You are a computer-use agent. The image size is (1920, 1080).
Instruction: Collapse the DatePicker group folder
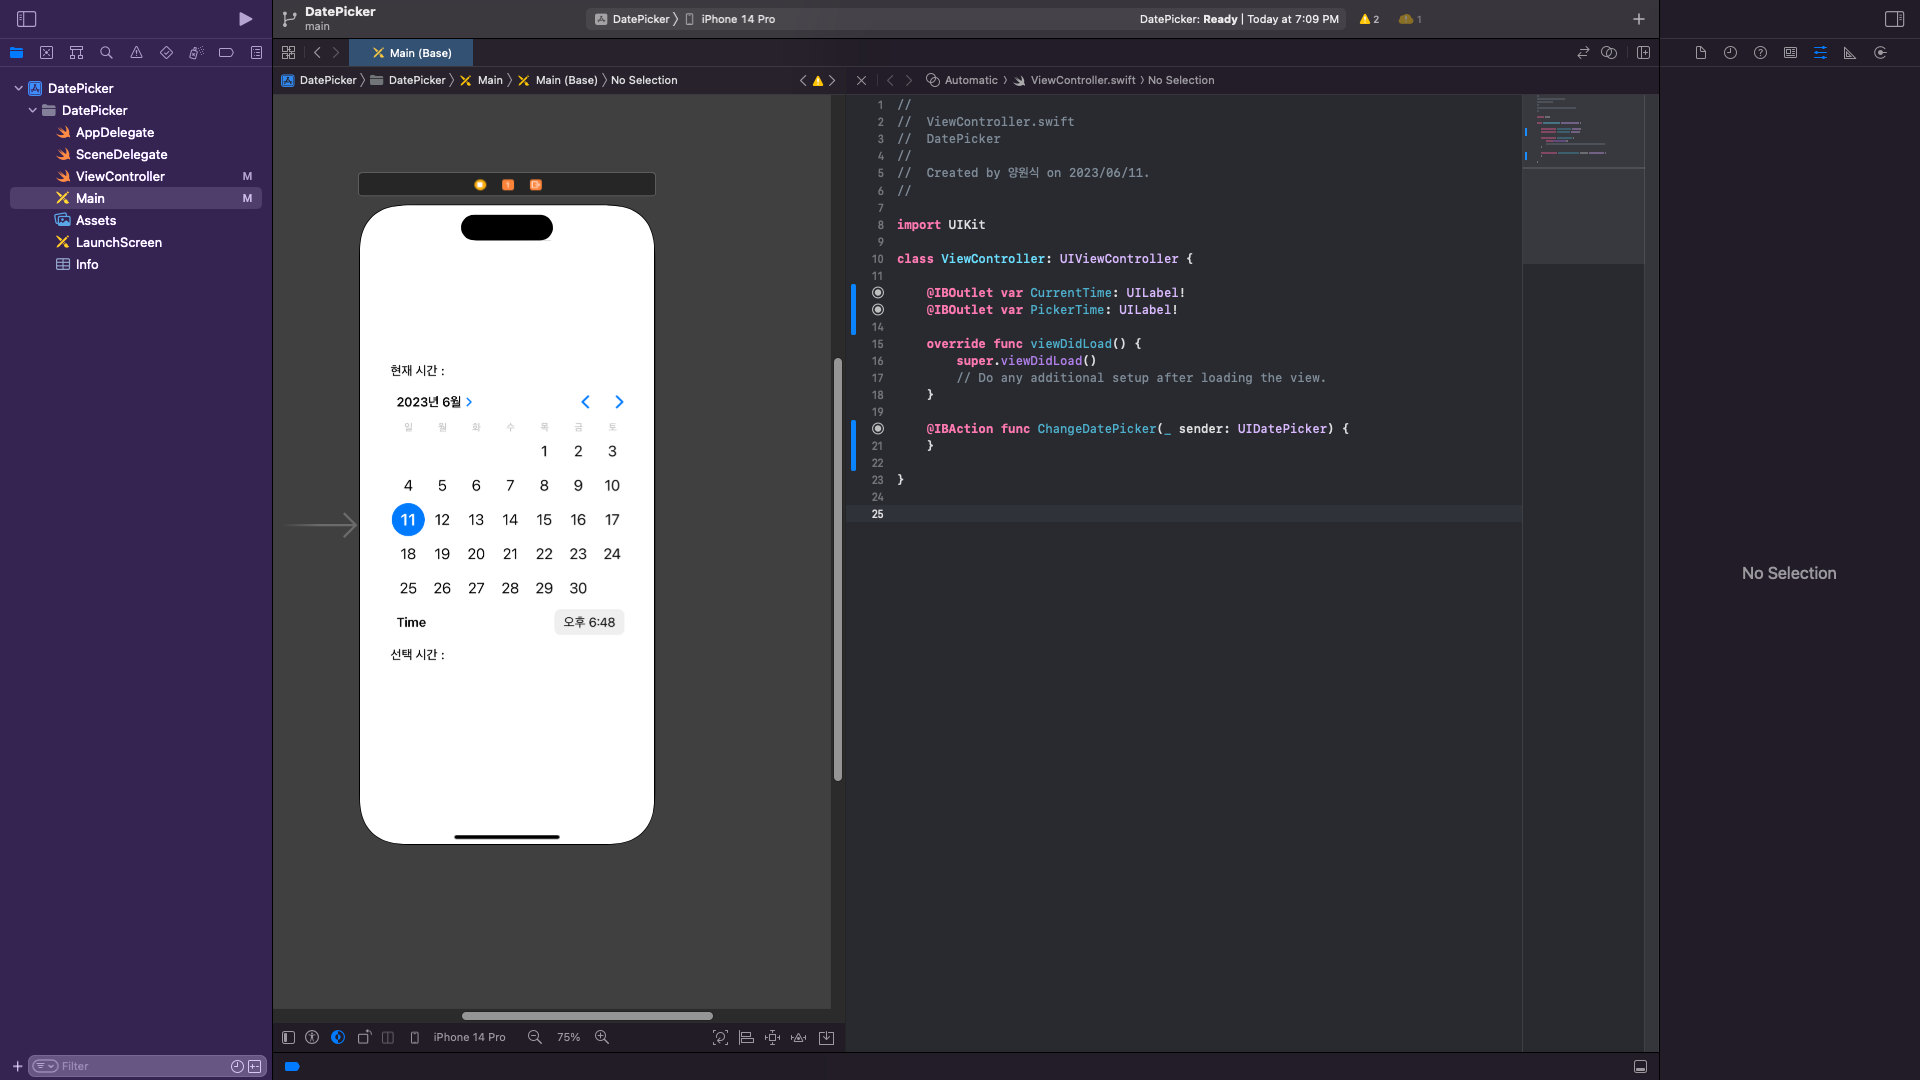click(33, 110)
